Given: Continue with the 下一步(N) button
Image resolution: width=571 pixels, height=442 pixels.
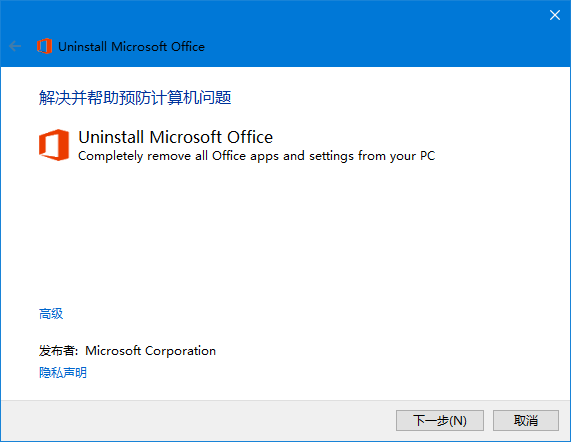Looking at the screenshot, I should click(440, 421).
